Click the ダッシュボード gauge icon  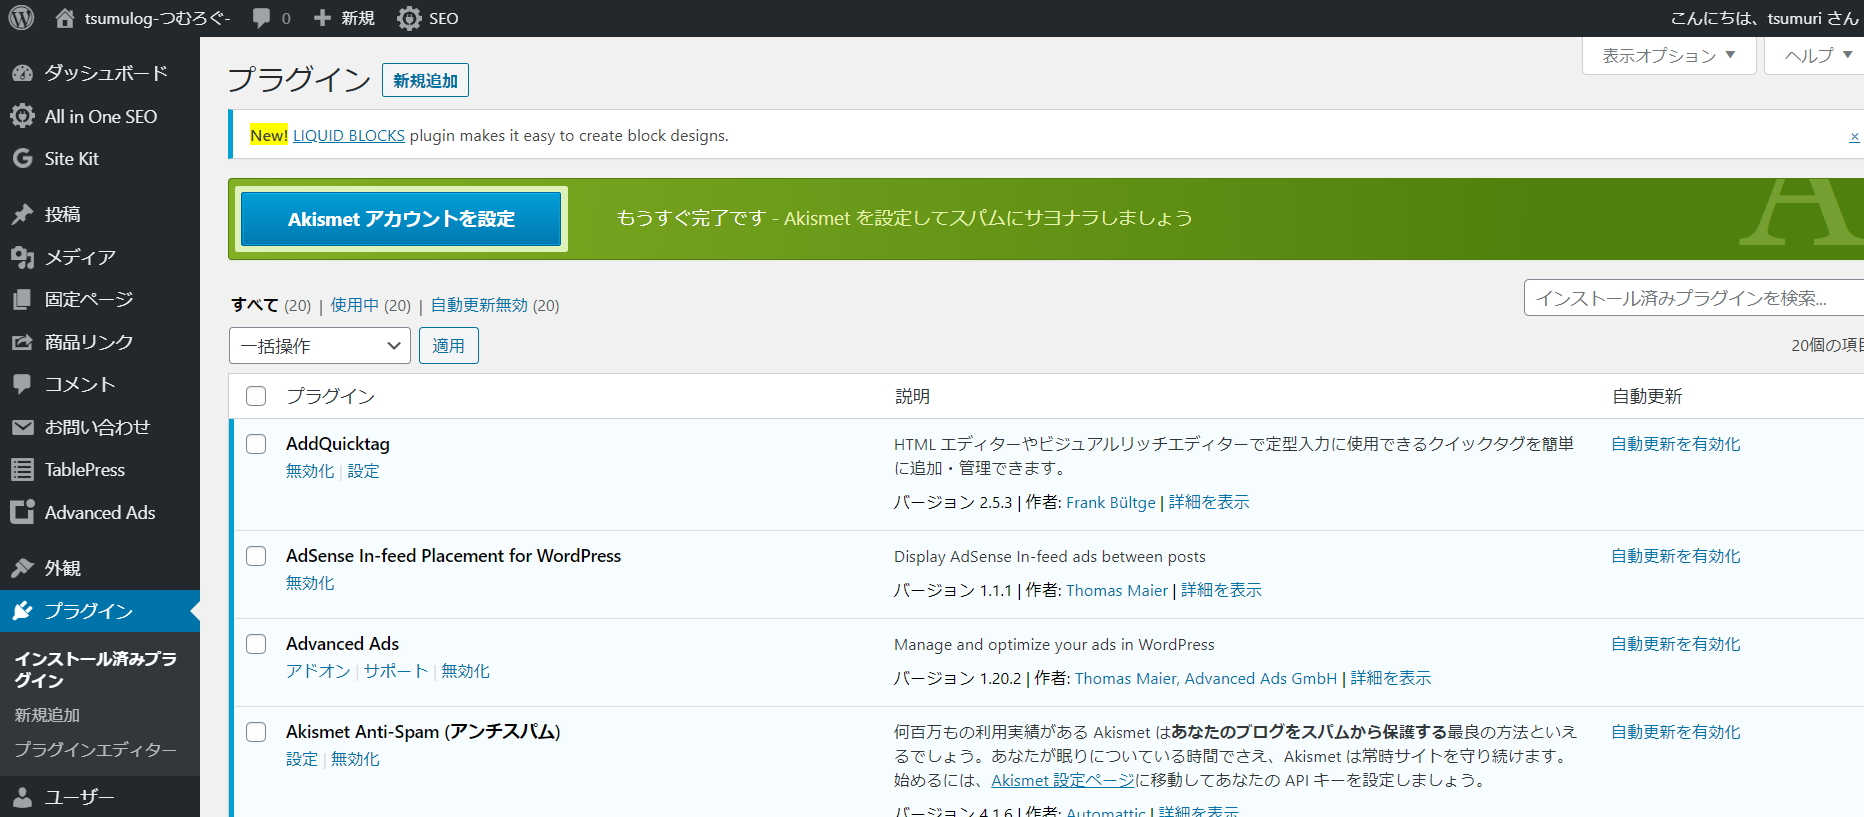[22, 73]
